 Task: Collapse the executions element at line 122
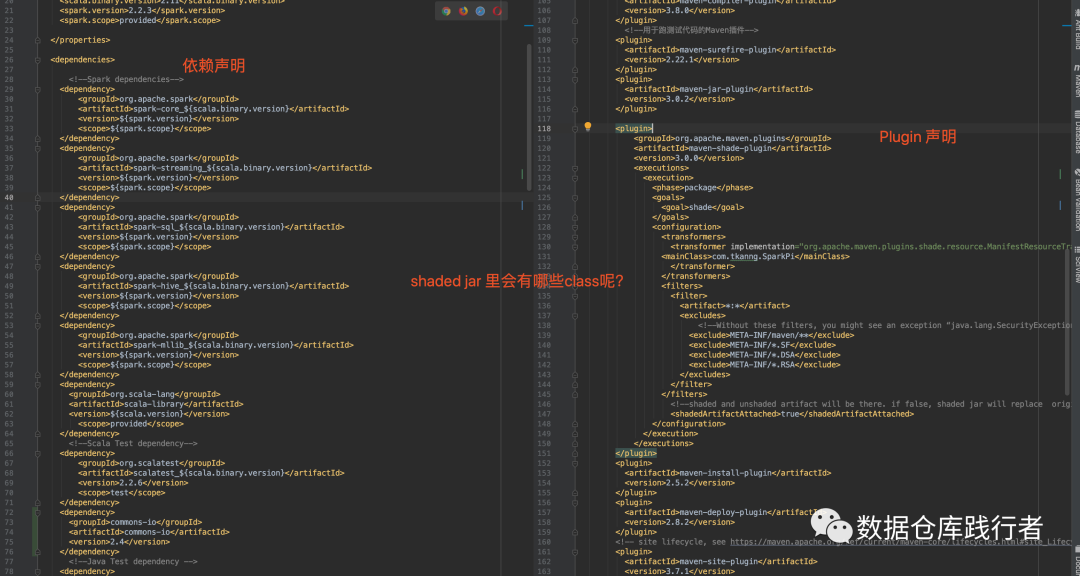click(x=574, y=168)
